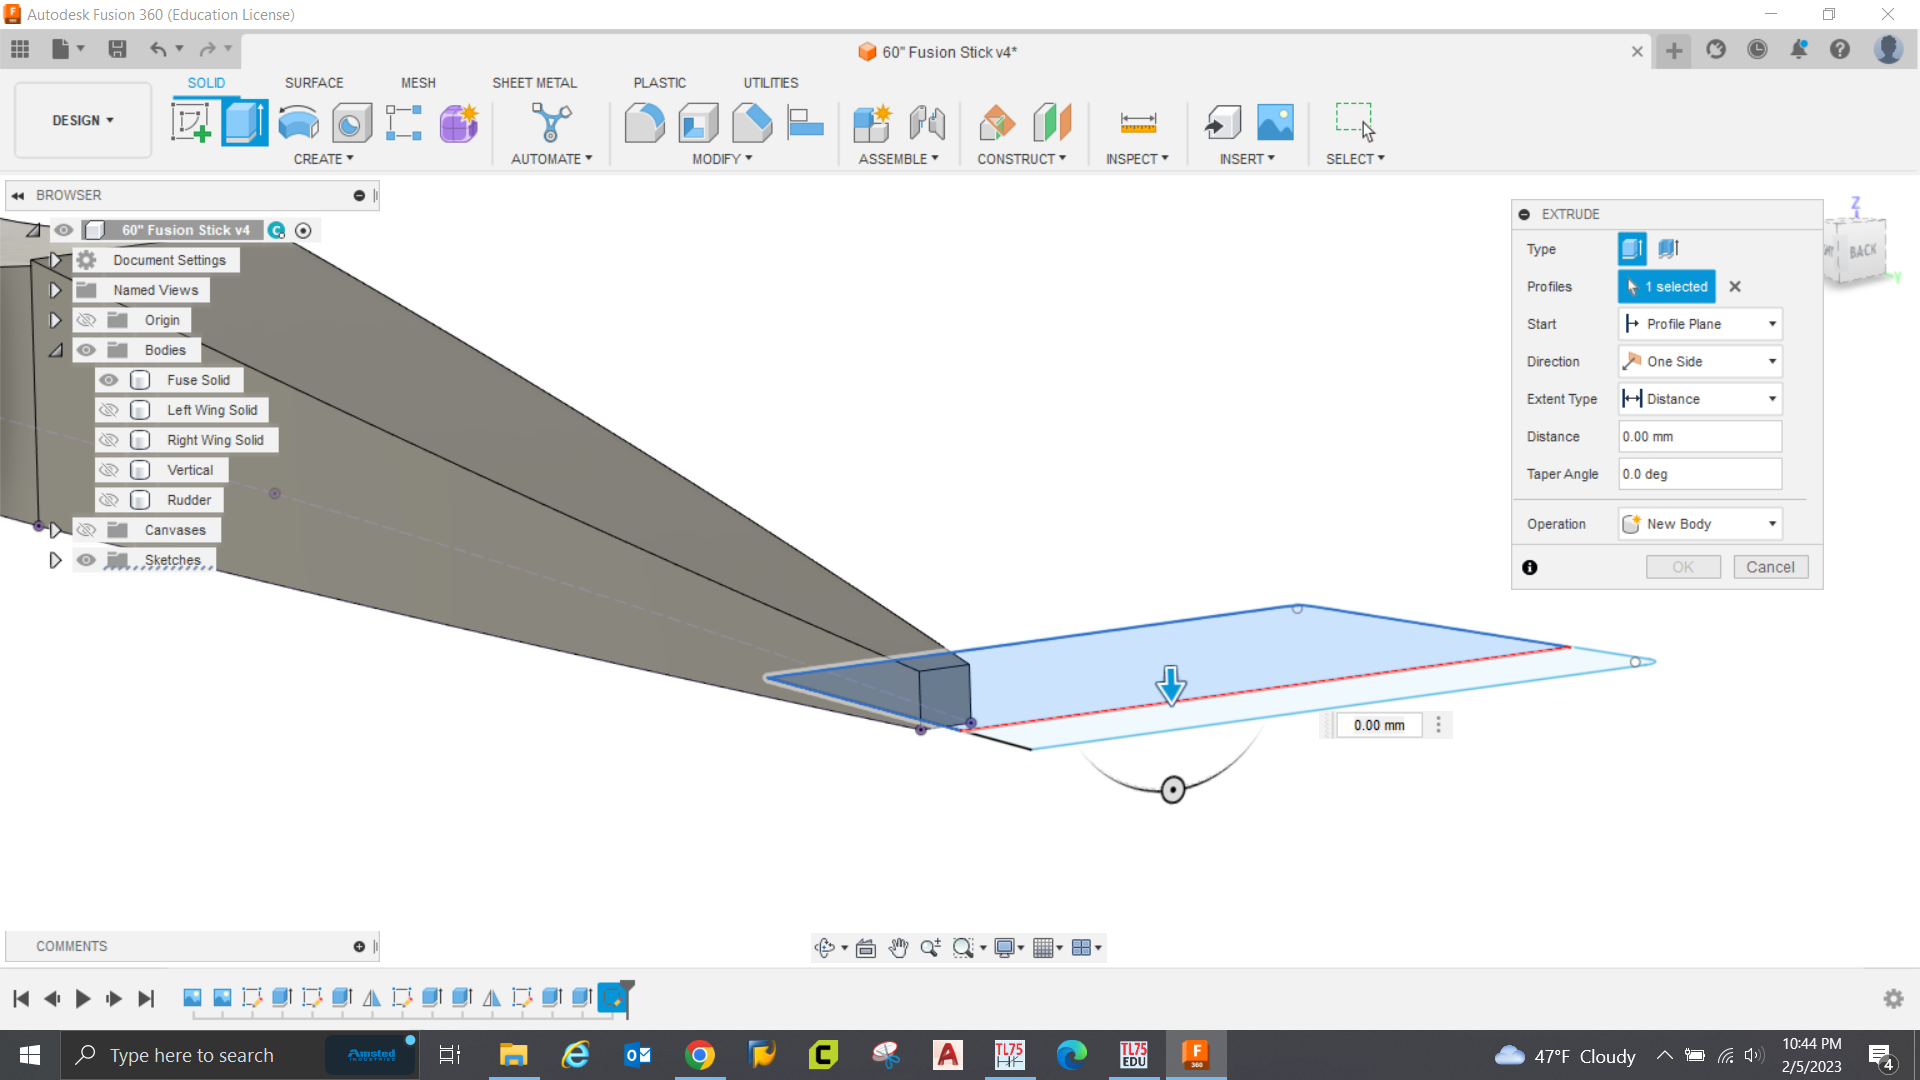Click Cancel in Extrude dialog
Screen dimensions: 1920x1080
pyautogui.click(x=1770, y=567)
